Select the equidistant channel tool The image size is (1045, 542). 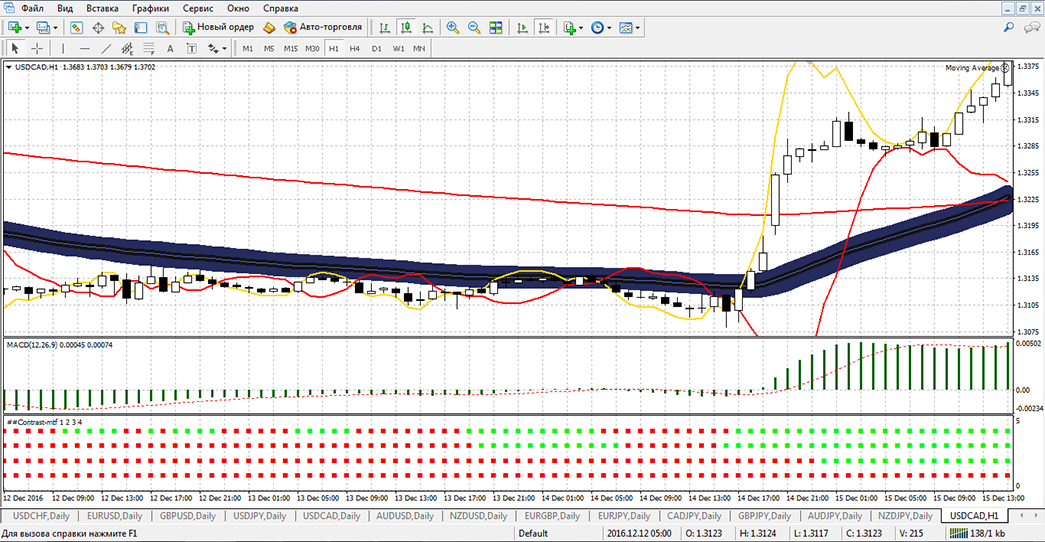point(127,48)
